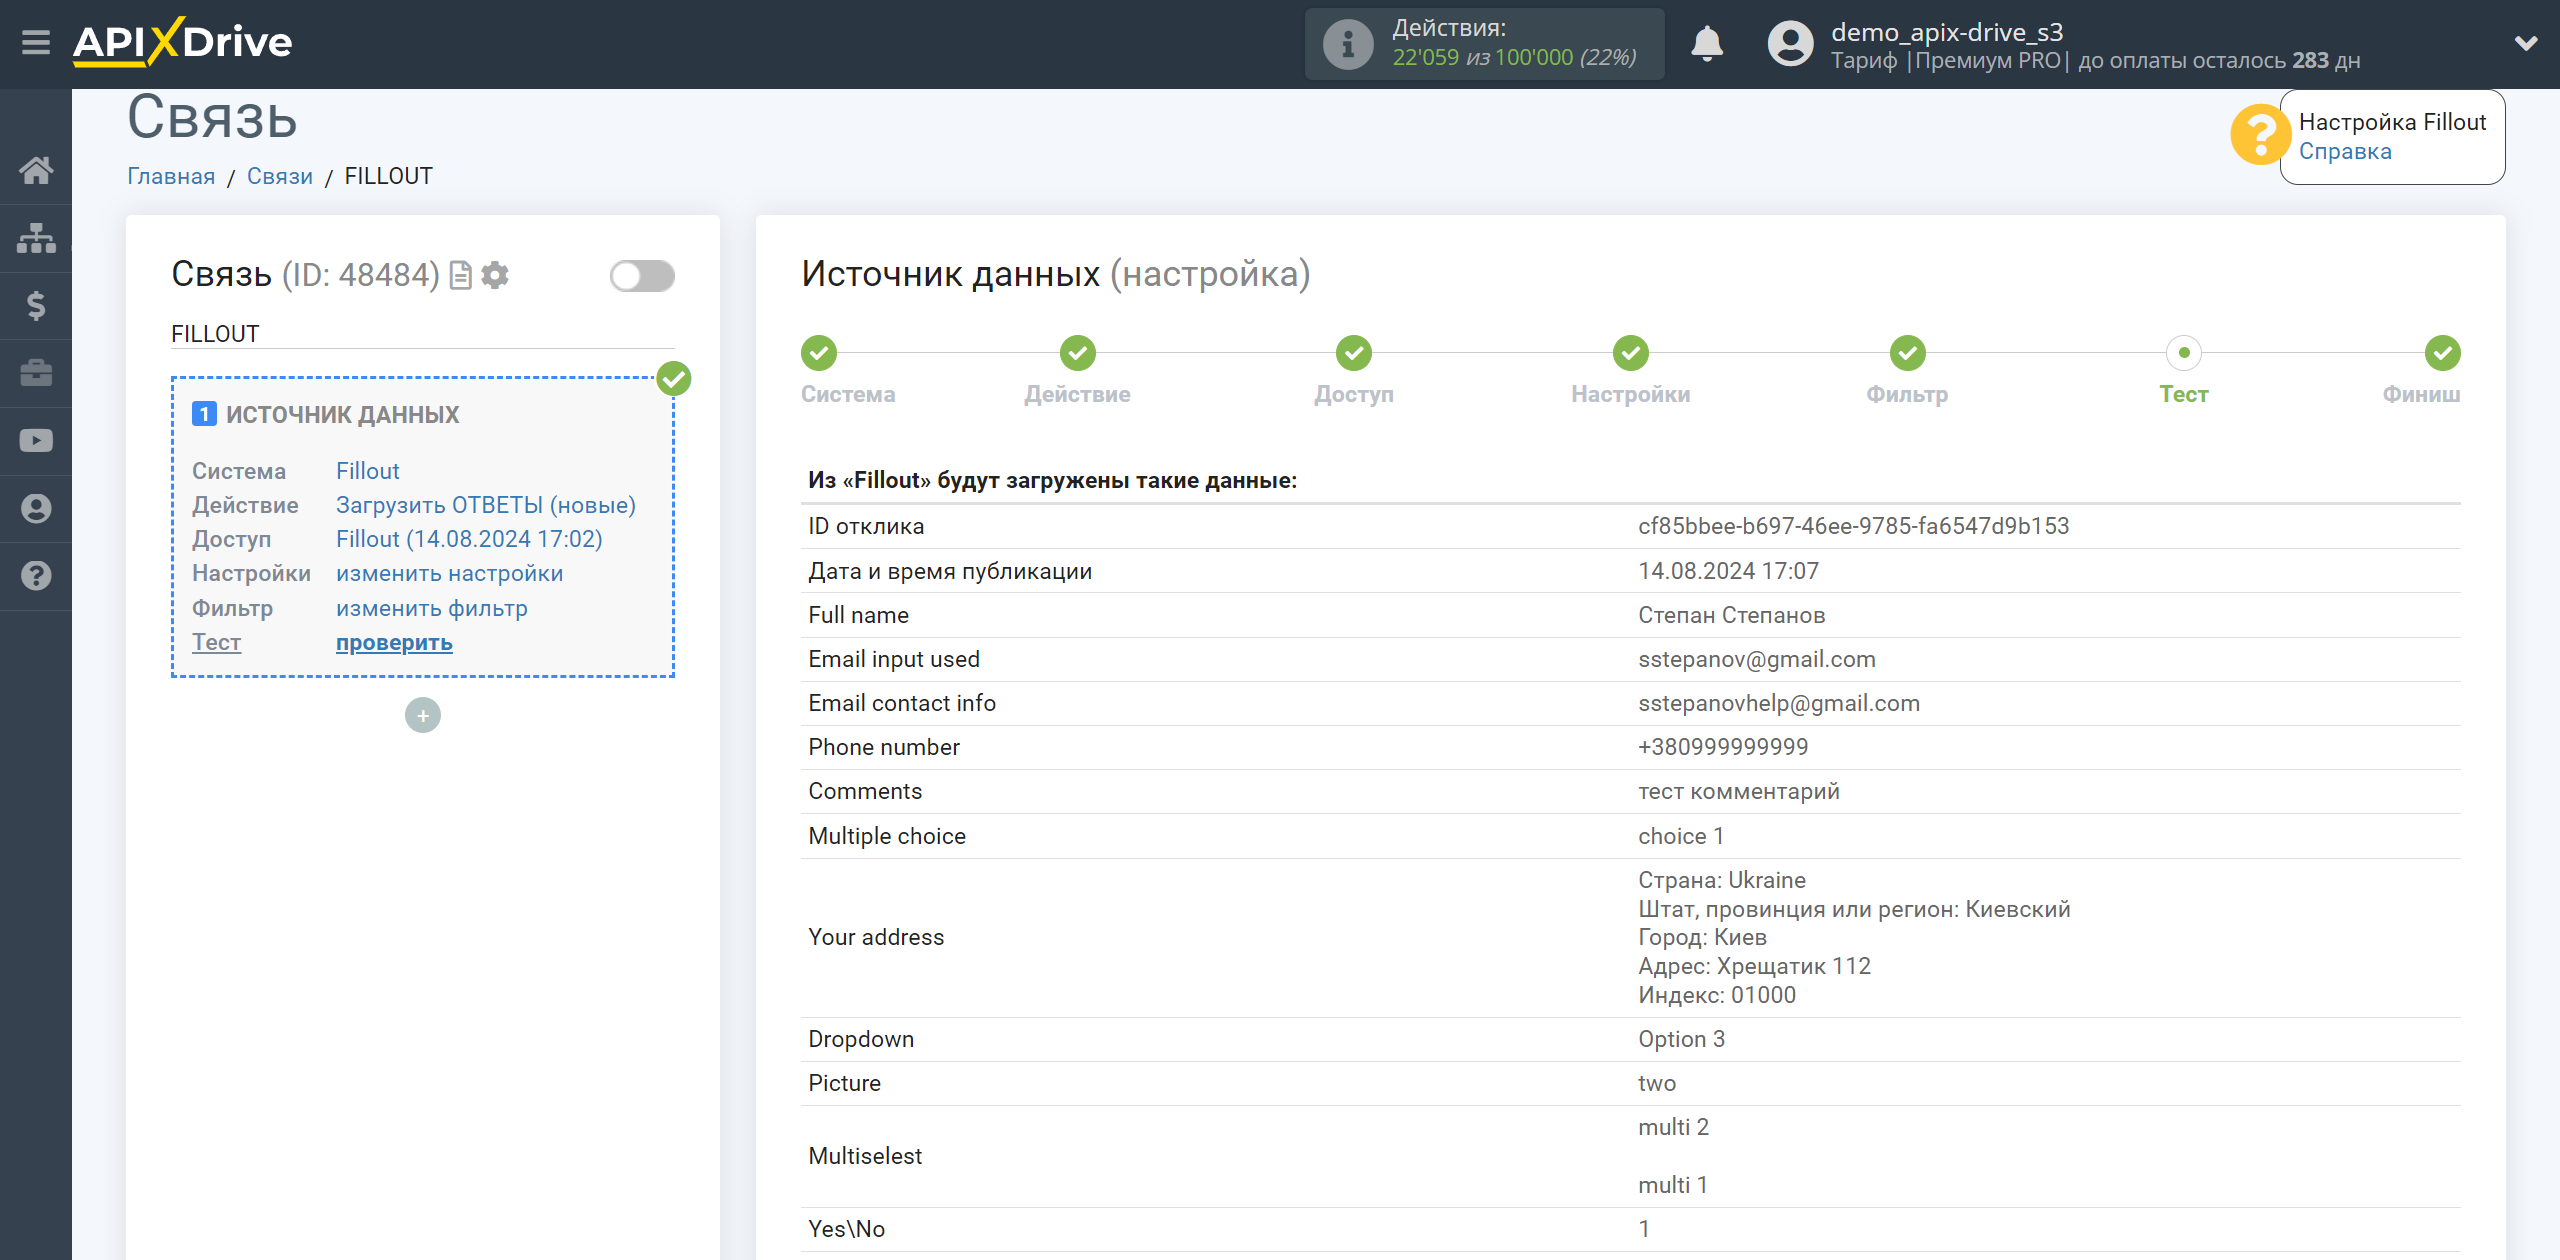Click the phone number +380999999999
The image size is (2560, 1260).
click(1723, 747)
